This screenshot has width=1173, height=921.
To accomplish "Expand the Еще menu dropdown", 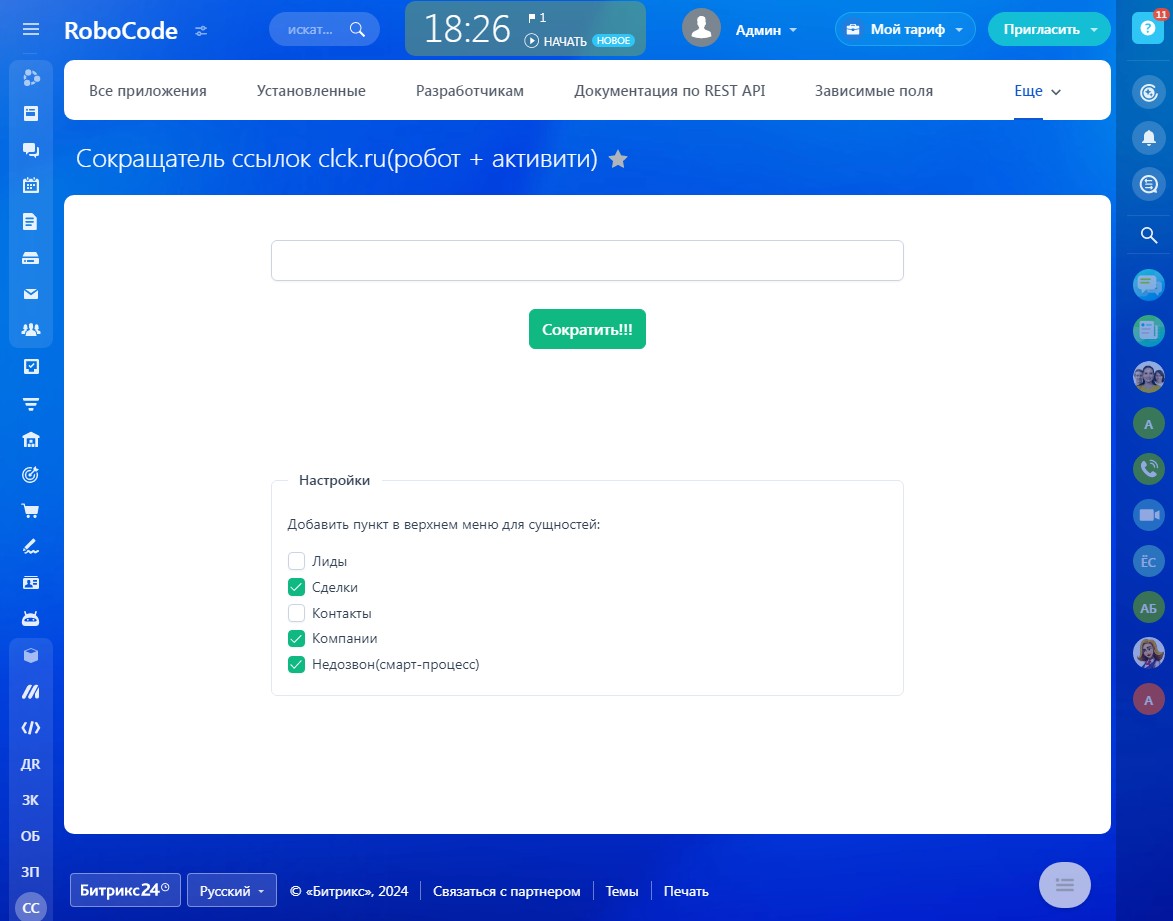I will (1038, 91).
